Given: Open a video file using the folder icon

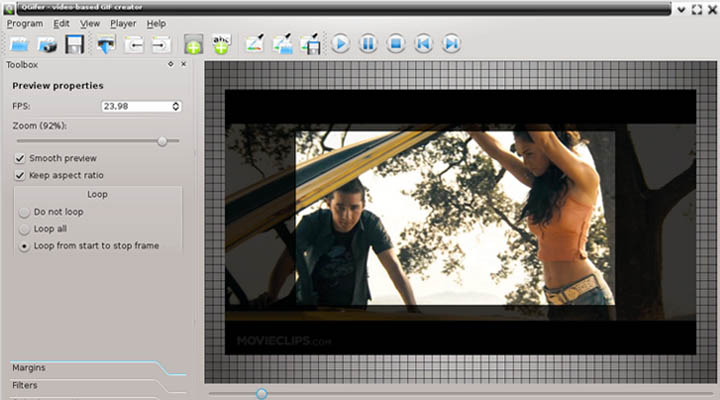Looking at the screenshot, I should pos(19,45).
